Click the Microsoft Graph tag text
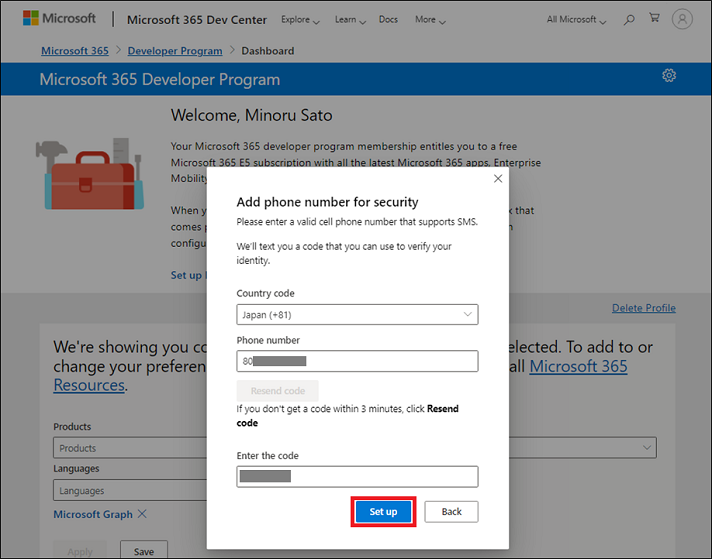This screenshot has width=712, height=559. point(93,514)
